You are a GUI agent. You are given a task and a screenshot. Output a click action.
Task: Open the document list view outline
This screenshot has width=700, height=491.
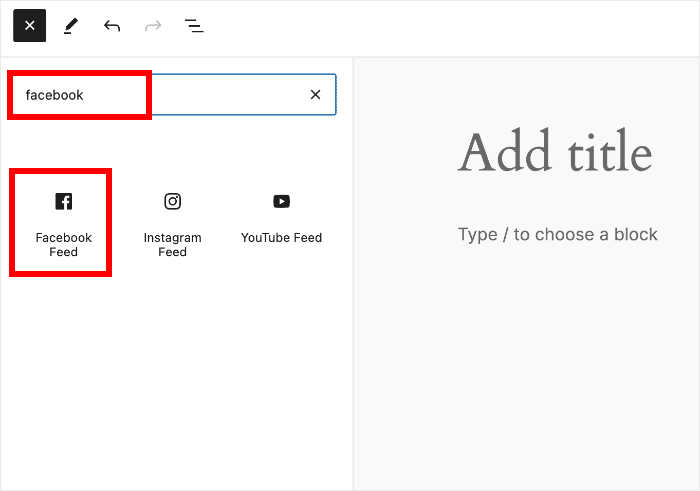pos(194,26)
